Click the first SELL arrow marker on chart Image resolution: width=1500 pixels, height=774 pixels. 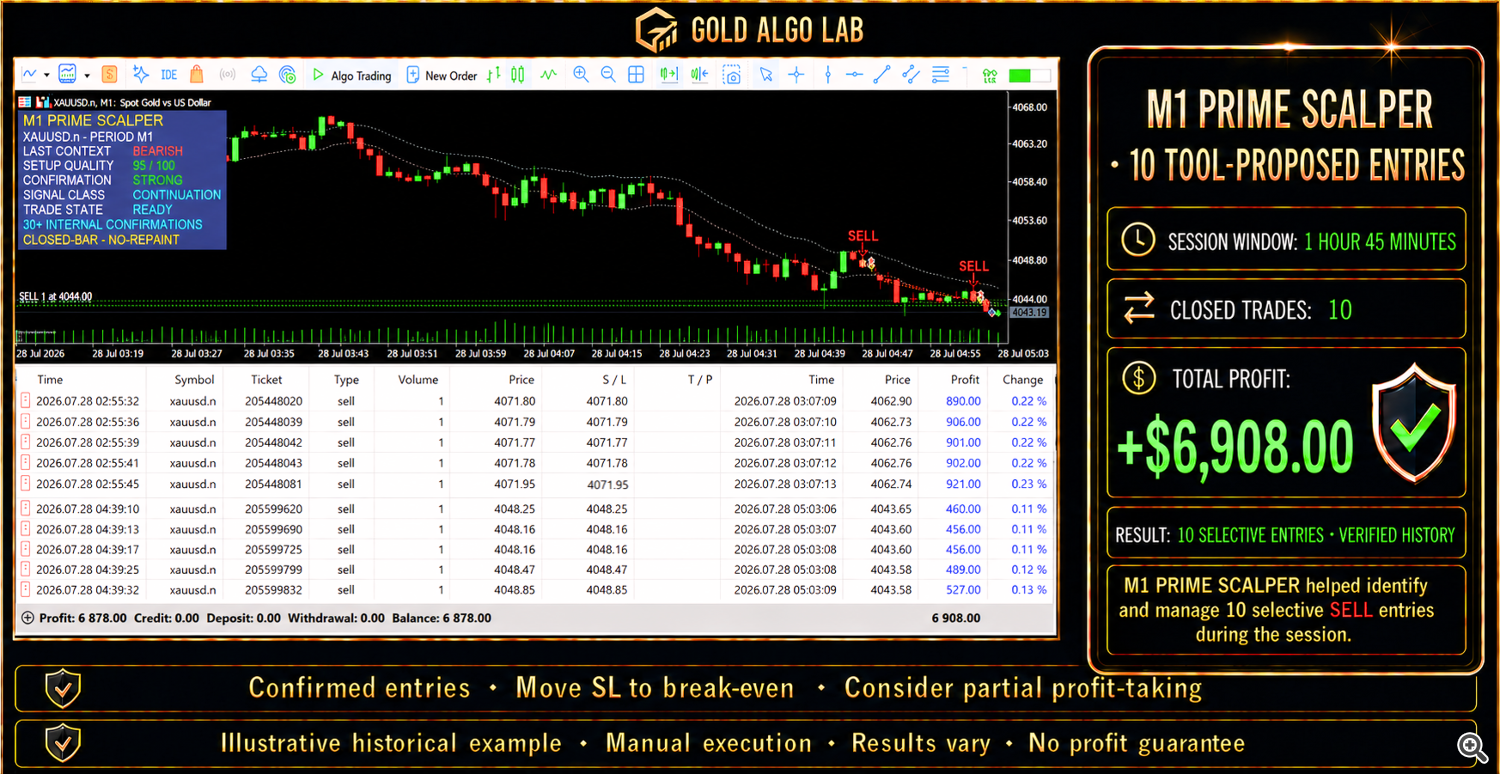point(862,250)
